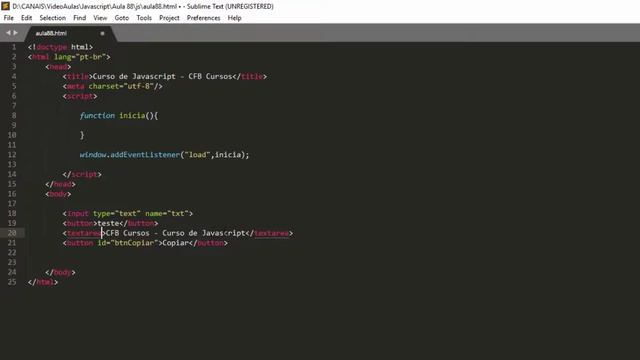Click the lang="pt-br" attribute on line 2
Image resolution: width=640 pixels, height=360 pixels.
pos(80,57)
